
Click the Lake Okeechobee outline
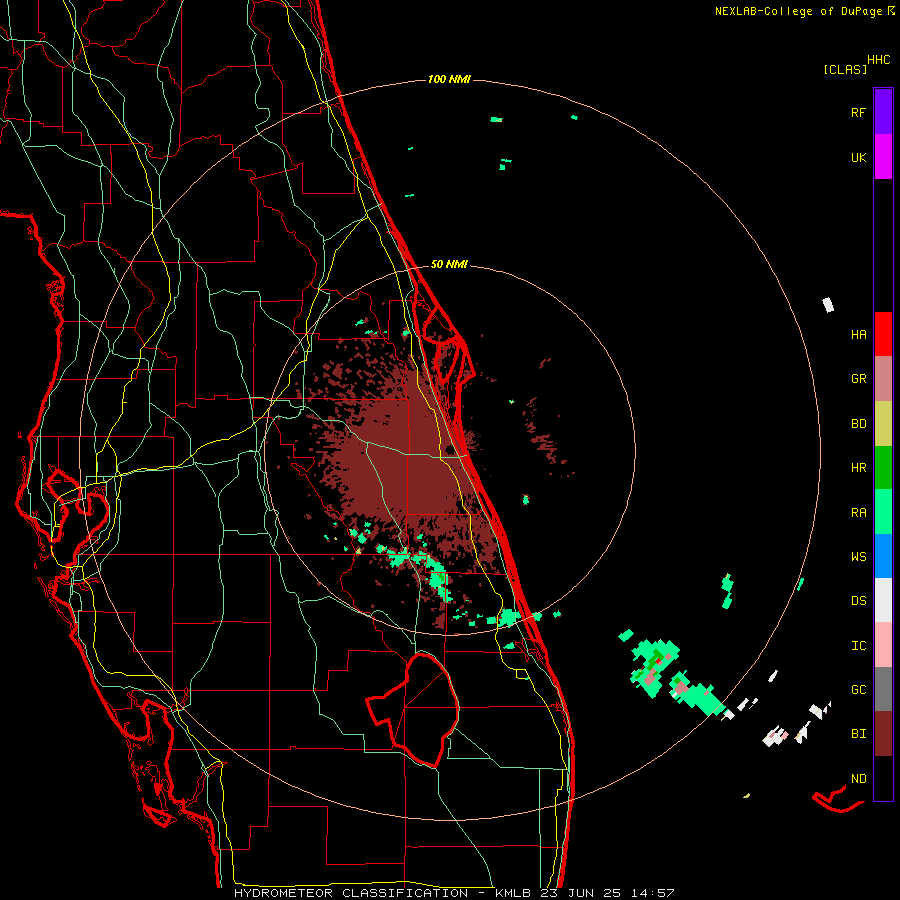[413, 710]
